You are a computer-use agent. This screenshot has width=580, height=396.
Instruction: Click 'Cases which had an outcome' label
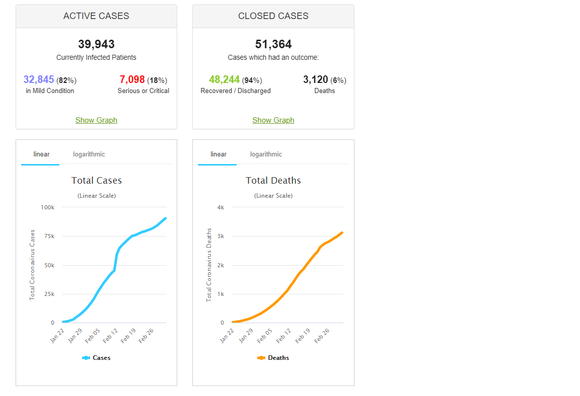click(x=273, y=57)
